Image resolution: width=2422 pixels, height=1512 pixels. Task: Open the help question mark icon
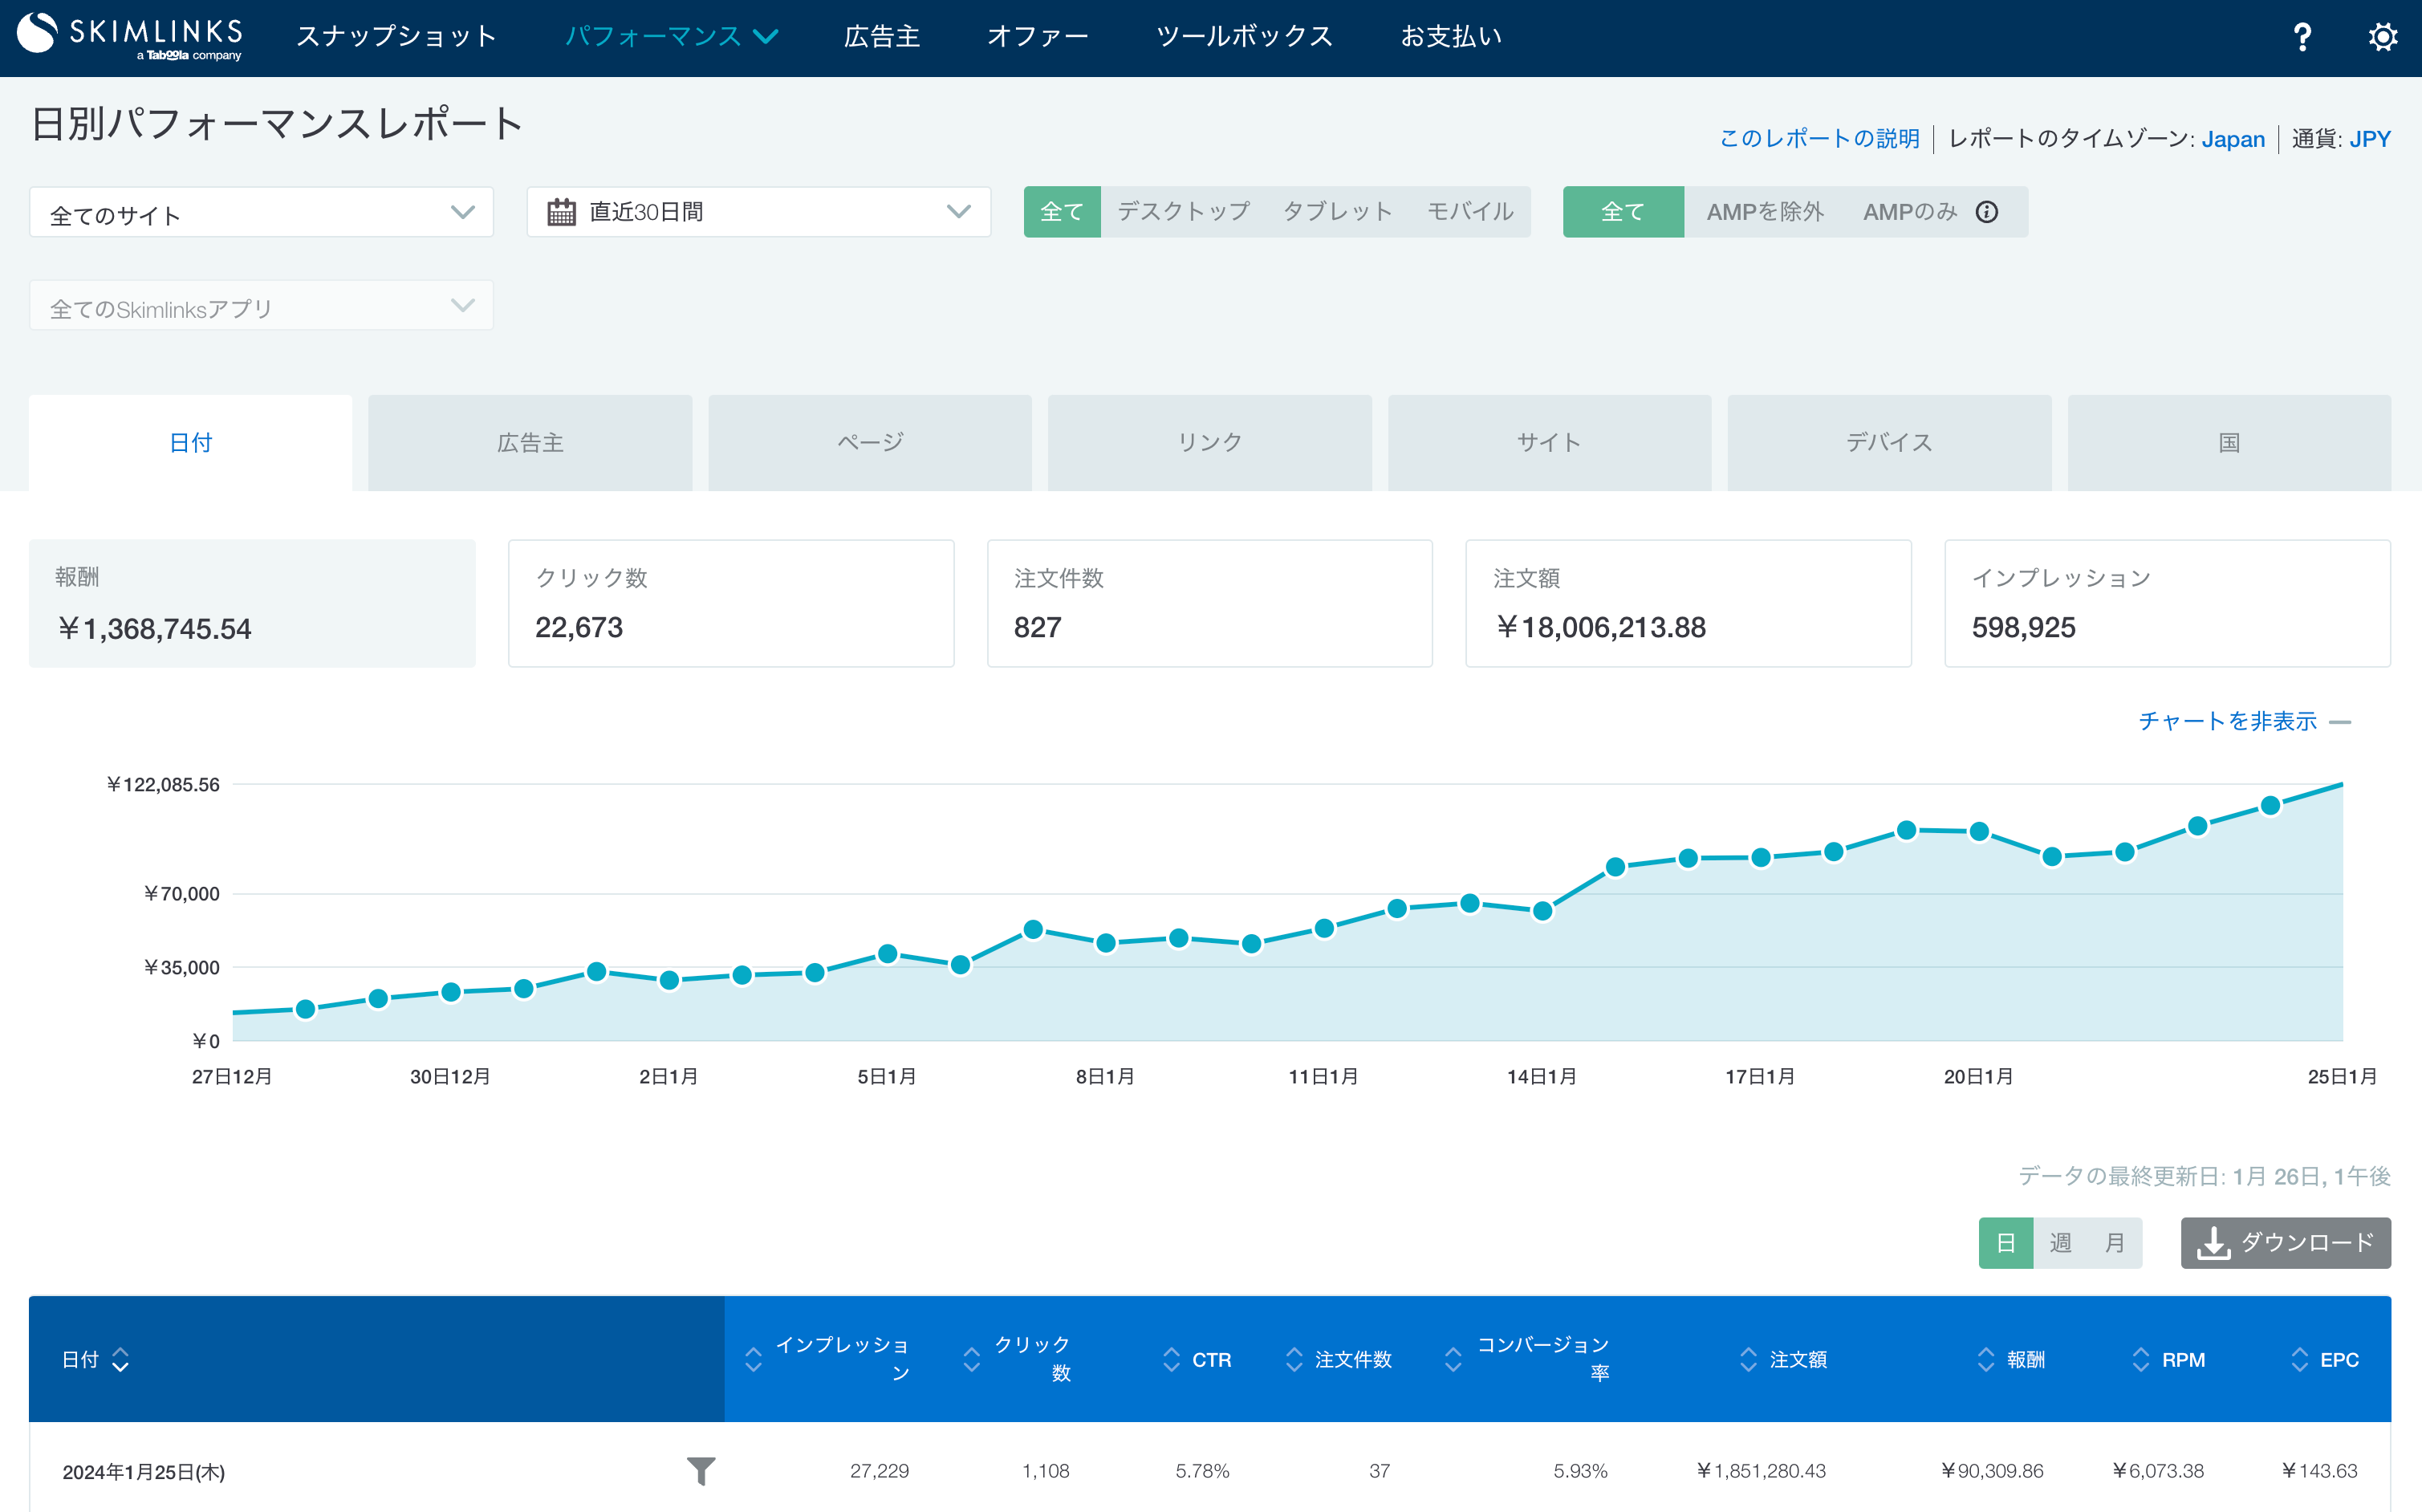2303,37
